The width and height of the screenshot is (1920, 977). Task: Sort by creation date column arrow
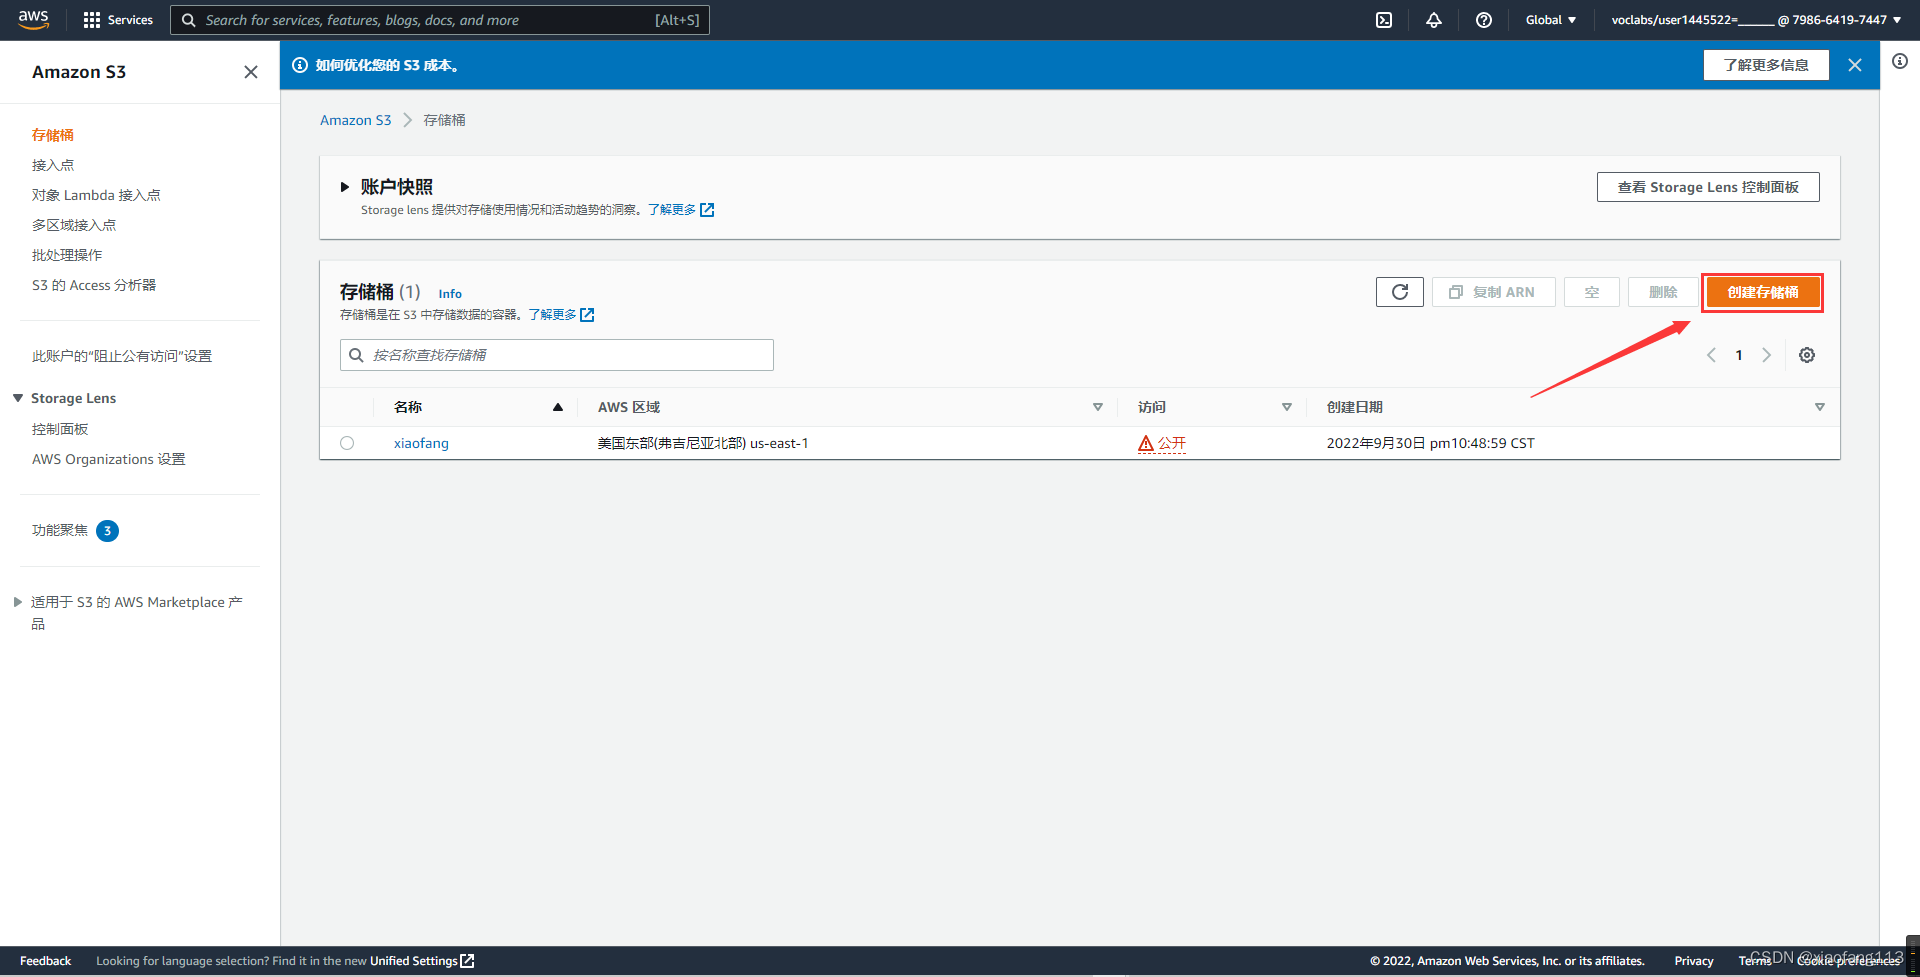(1820, 407)
